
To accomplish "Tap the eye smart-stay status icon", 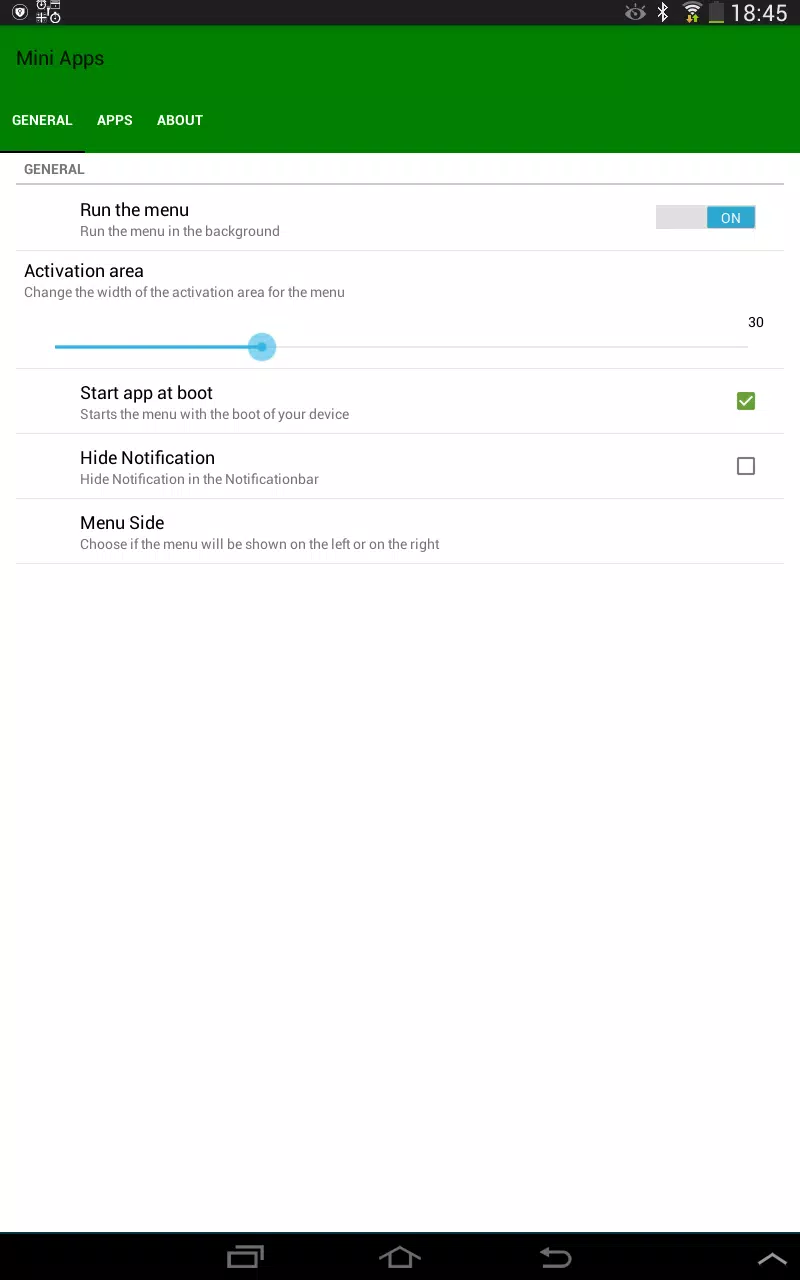I will (x=635, y=13).
